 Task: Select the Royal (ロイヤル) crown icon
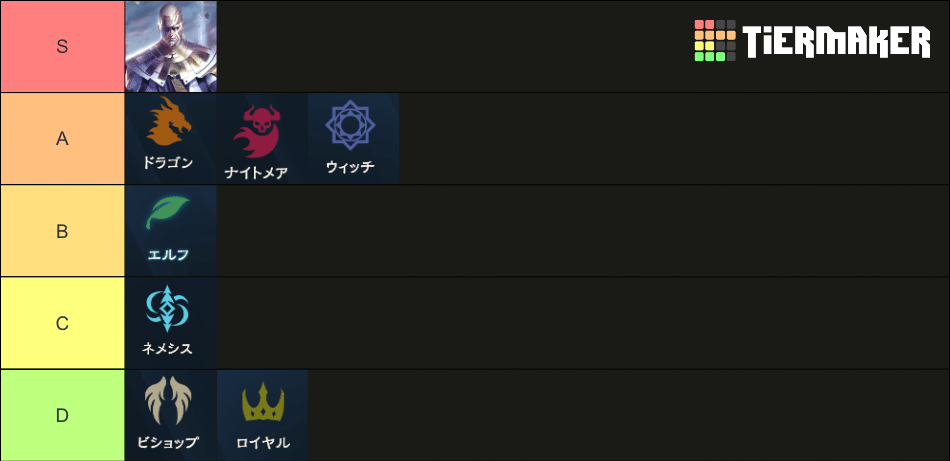click(x=262, y=414)
